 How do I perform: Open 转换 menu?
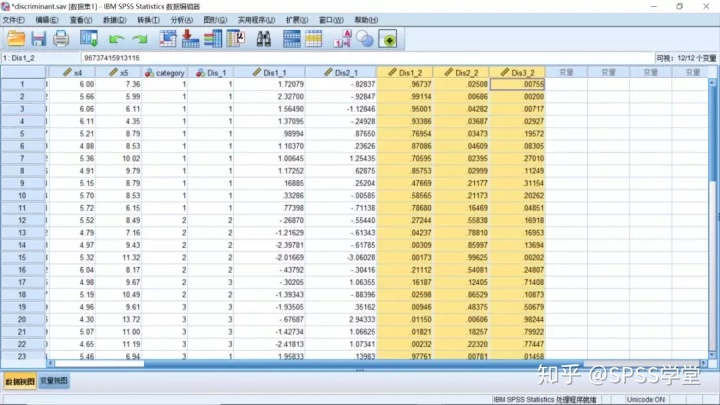148,20
